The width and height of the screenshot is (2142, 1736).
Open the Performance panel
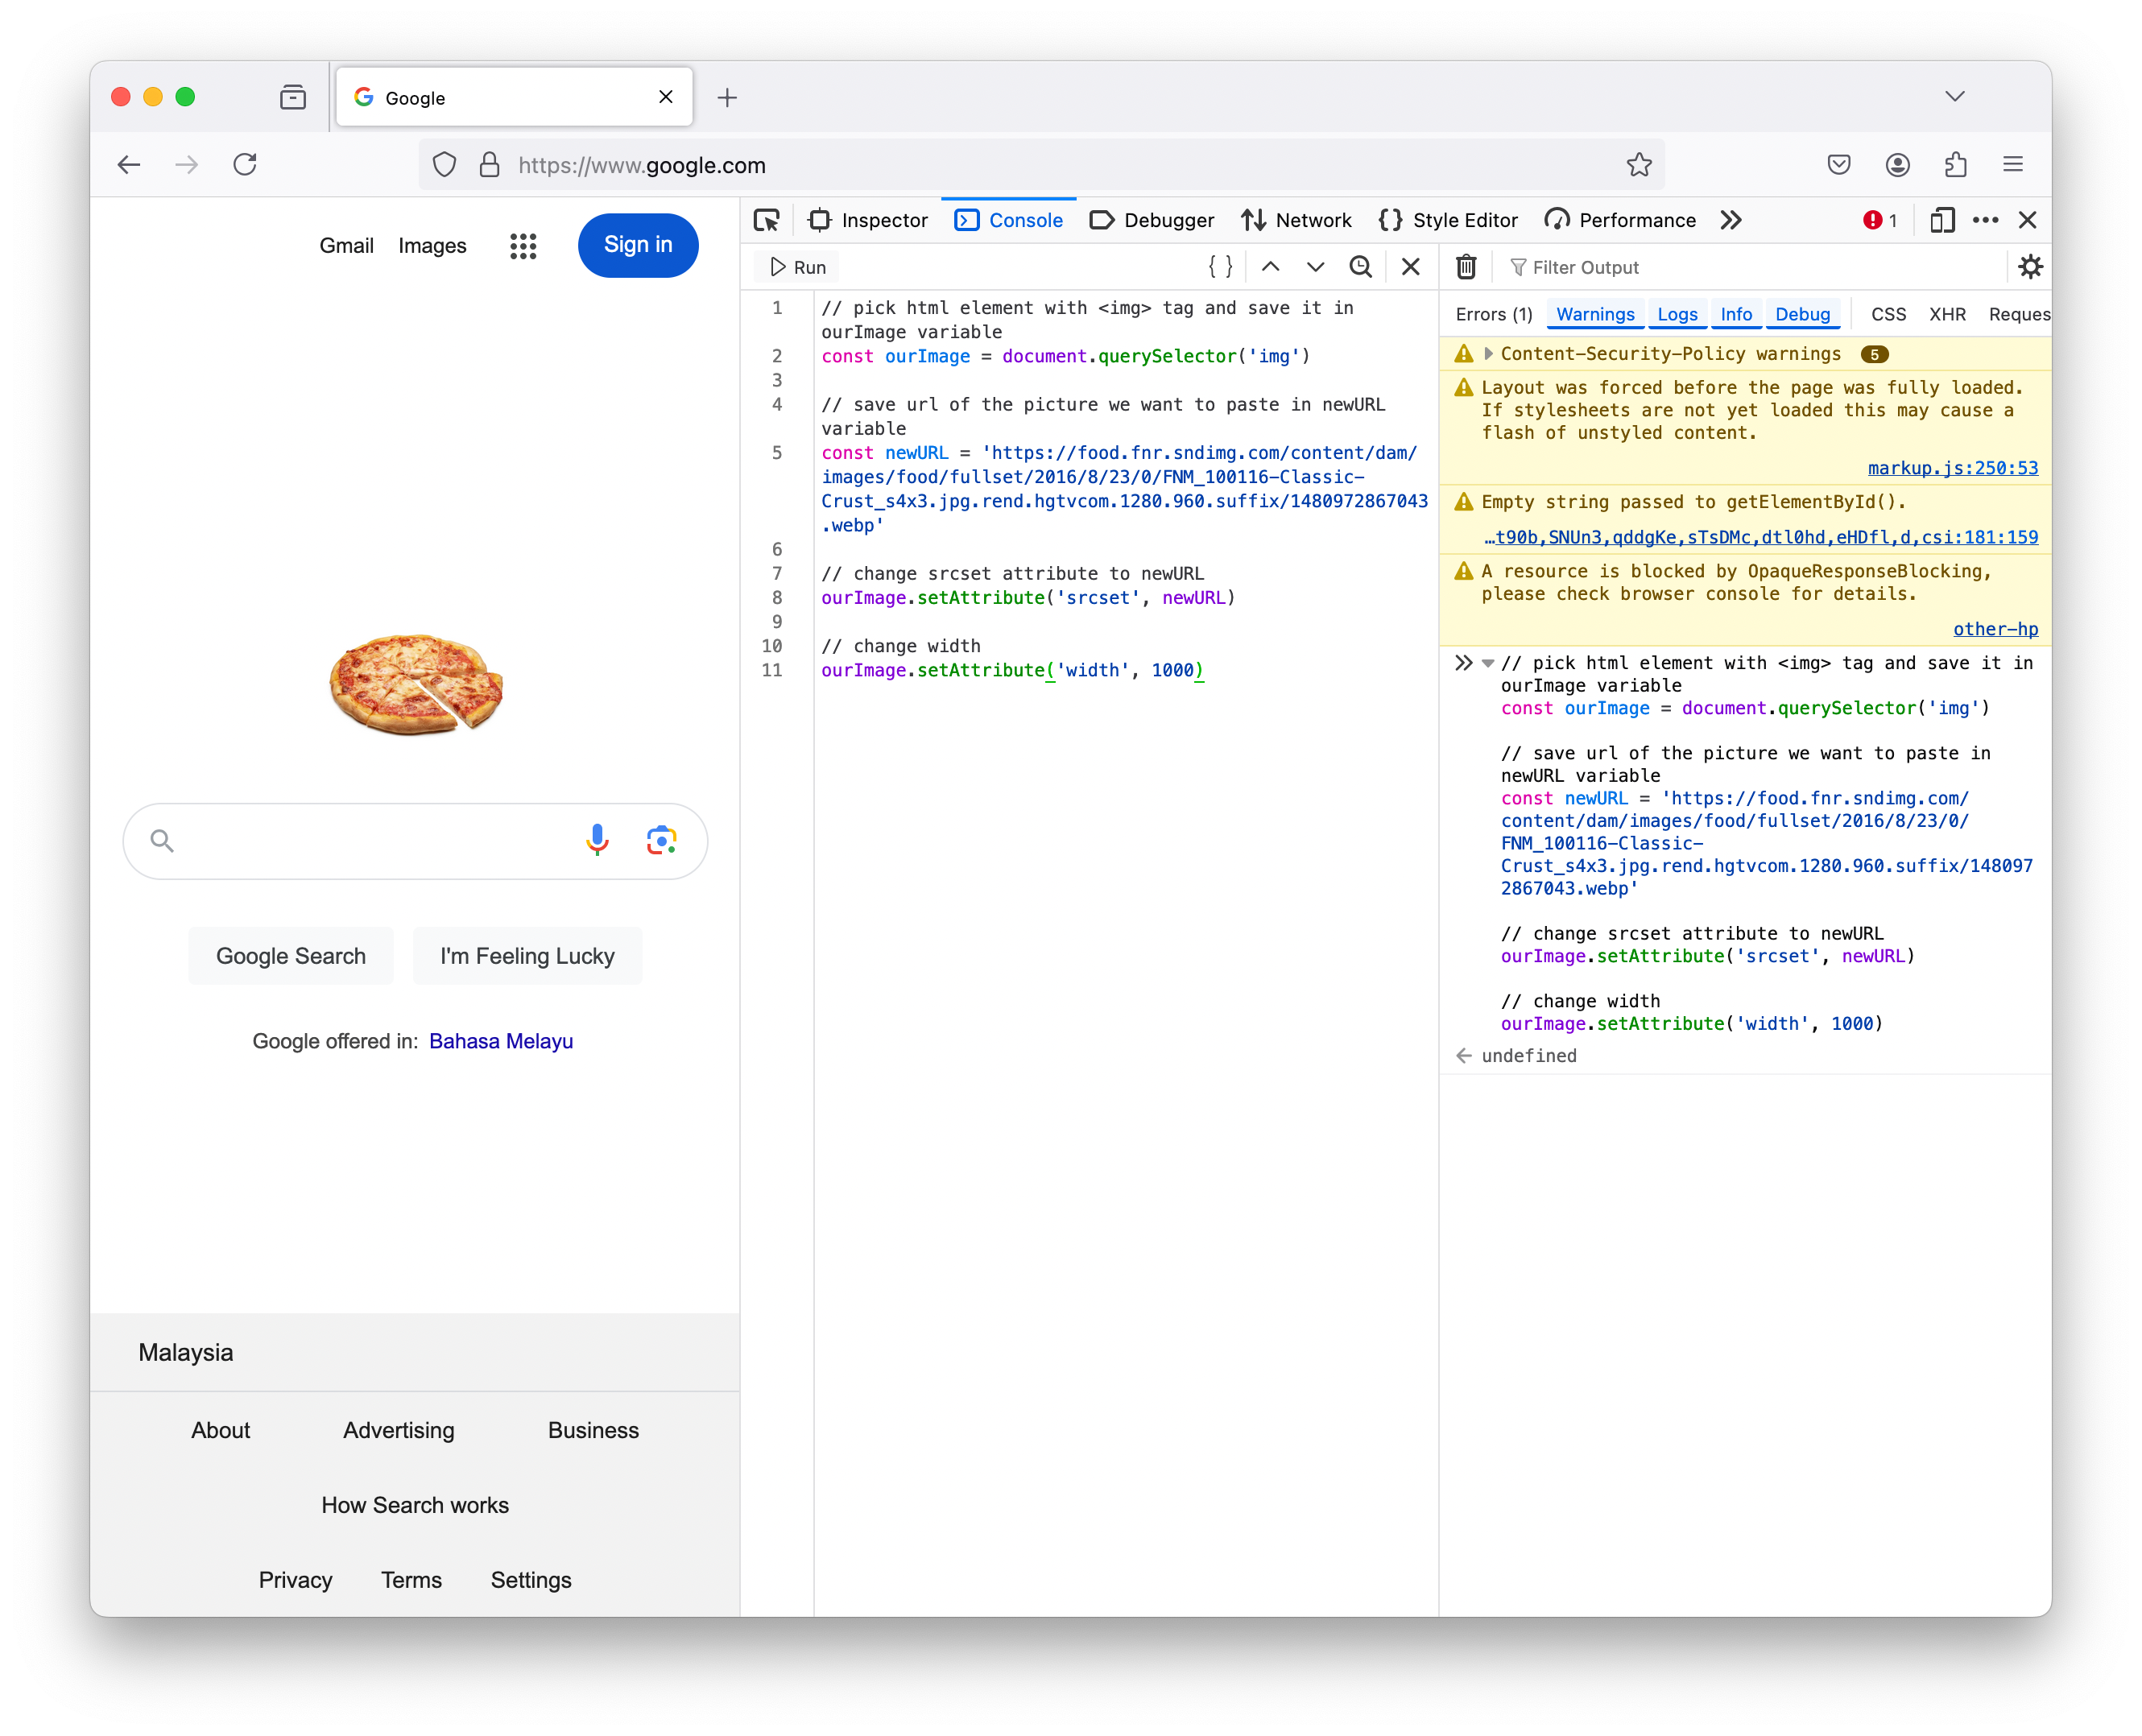point(1621,220)
